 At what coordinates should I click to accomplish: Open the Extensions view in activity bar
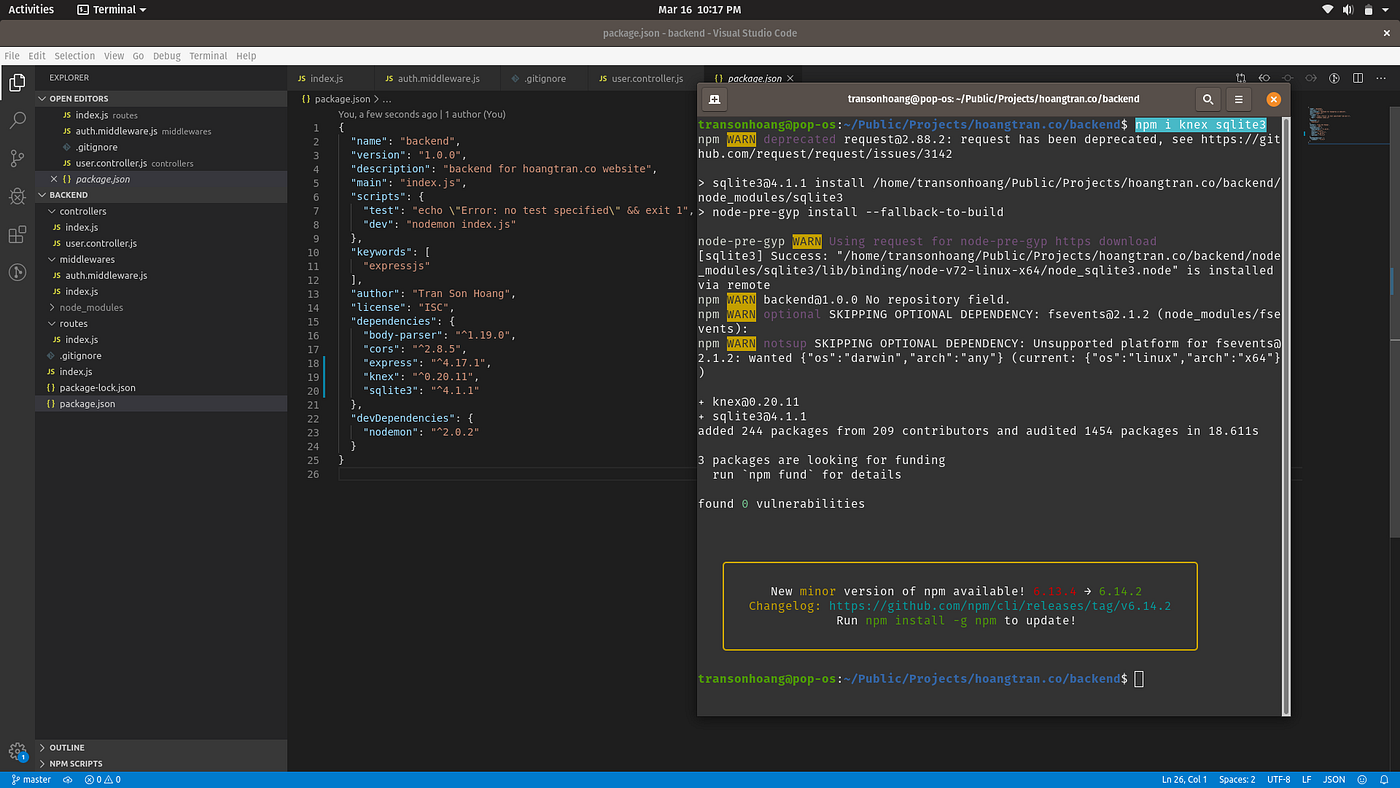pos(17,235)
